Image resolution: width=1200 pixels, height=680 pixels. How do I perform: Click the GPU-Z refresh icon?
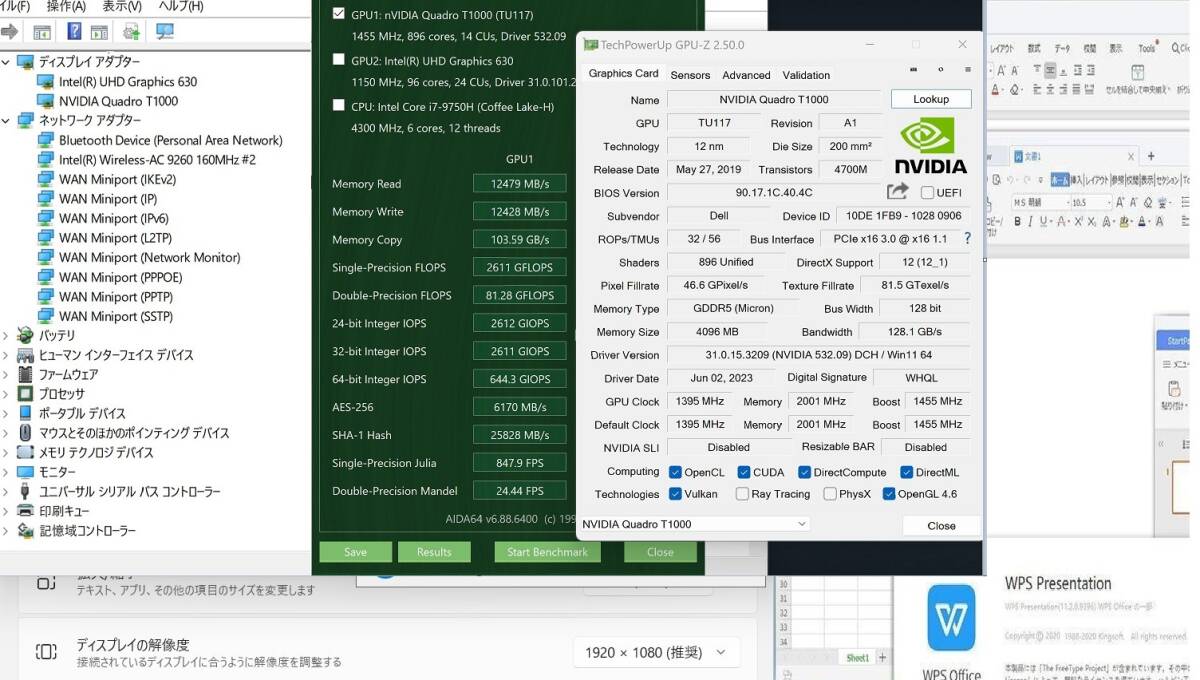click(940, 70)
